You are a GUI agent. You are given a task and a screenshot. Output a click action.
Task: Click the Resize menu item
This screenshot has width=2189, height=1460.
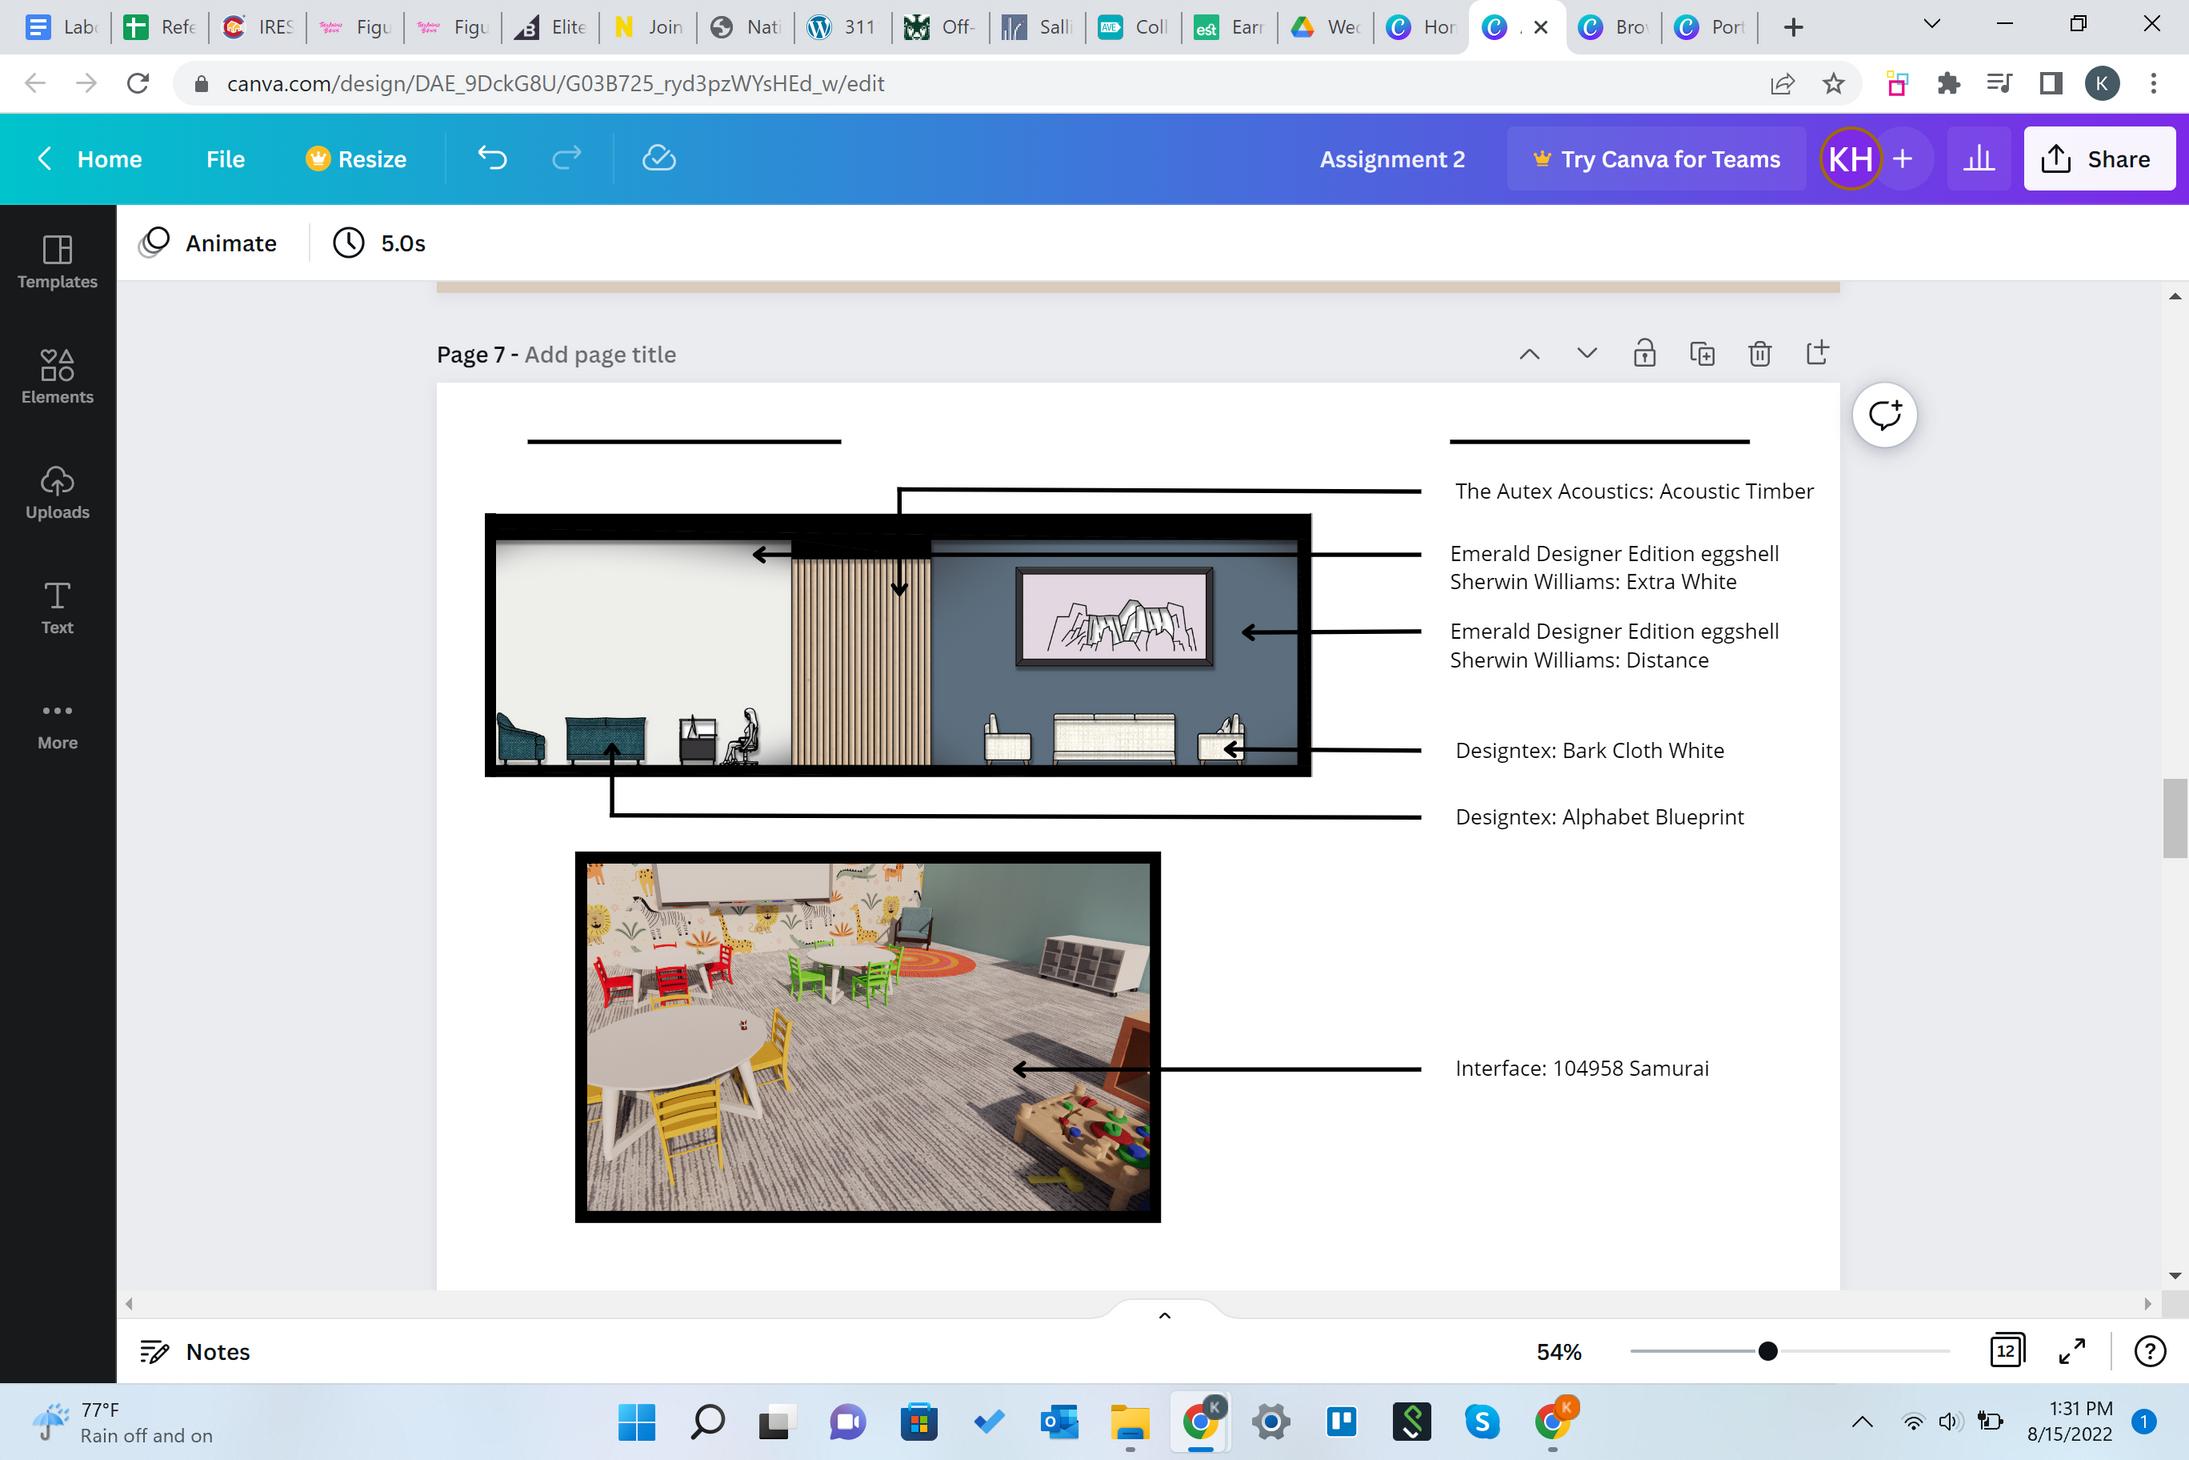[x=356, y=159]
